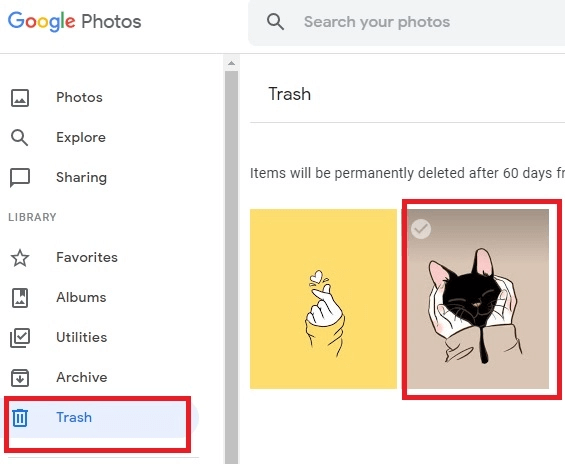Click the Sharing speech bubble icon

click(20, 178)
